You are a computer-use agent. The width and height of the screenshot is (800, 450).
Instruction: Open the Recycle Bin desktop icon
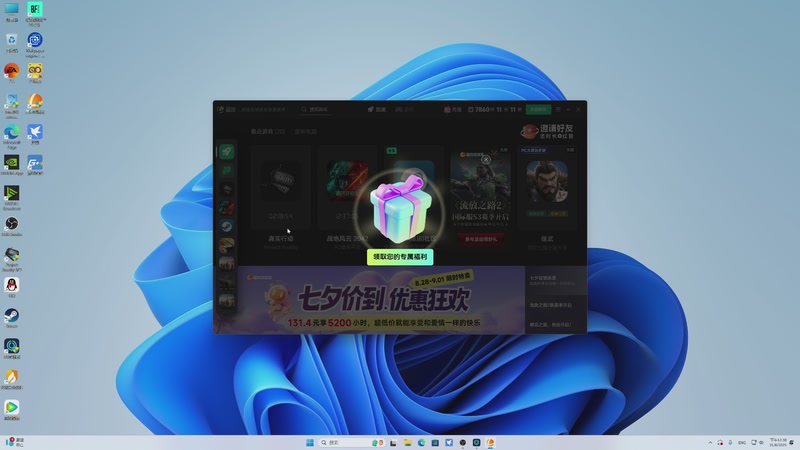(12, 43)
